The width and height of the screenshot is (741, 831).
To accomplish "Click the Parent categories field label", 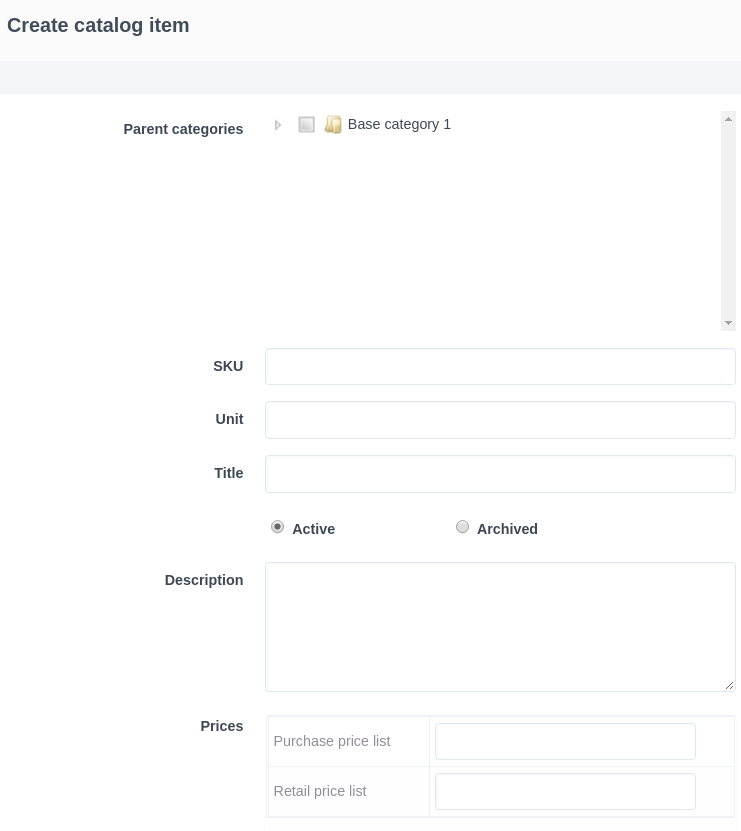I will 183,129.
